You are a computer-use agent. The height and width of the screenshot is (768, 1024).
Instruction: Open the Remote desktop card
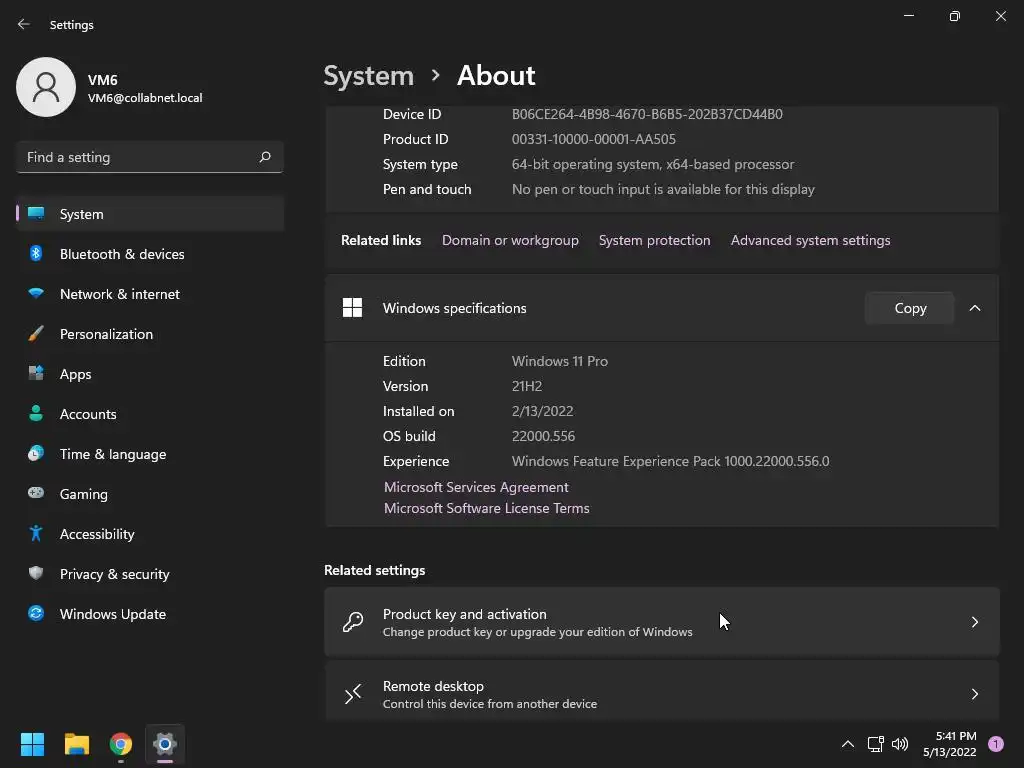(662, 692)
